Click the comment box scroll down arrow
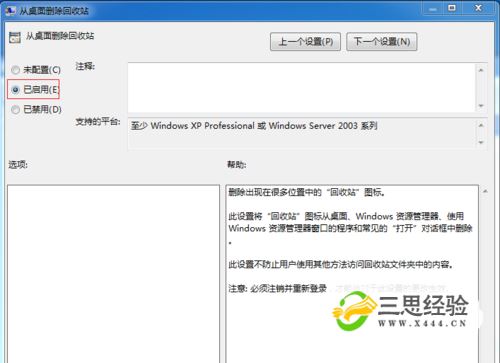The image size is (500, 363). [481, 106]
